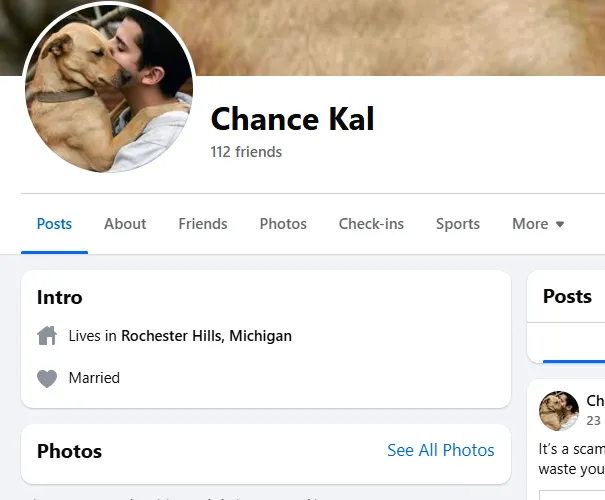Click the home icon in Intro
The height and width of the screenshot is (500, 605).
click(47, 336)
